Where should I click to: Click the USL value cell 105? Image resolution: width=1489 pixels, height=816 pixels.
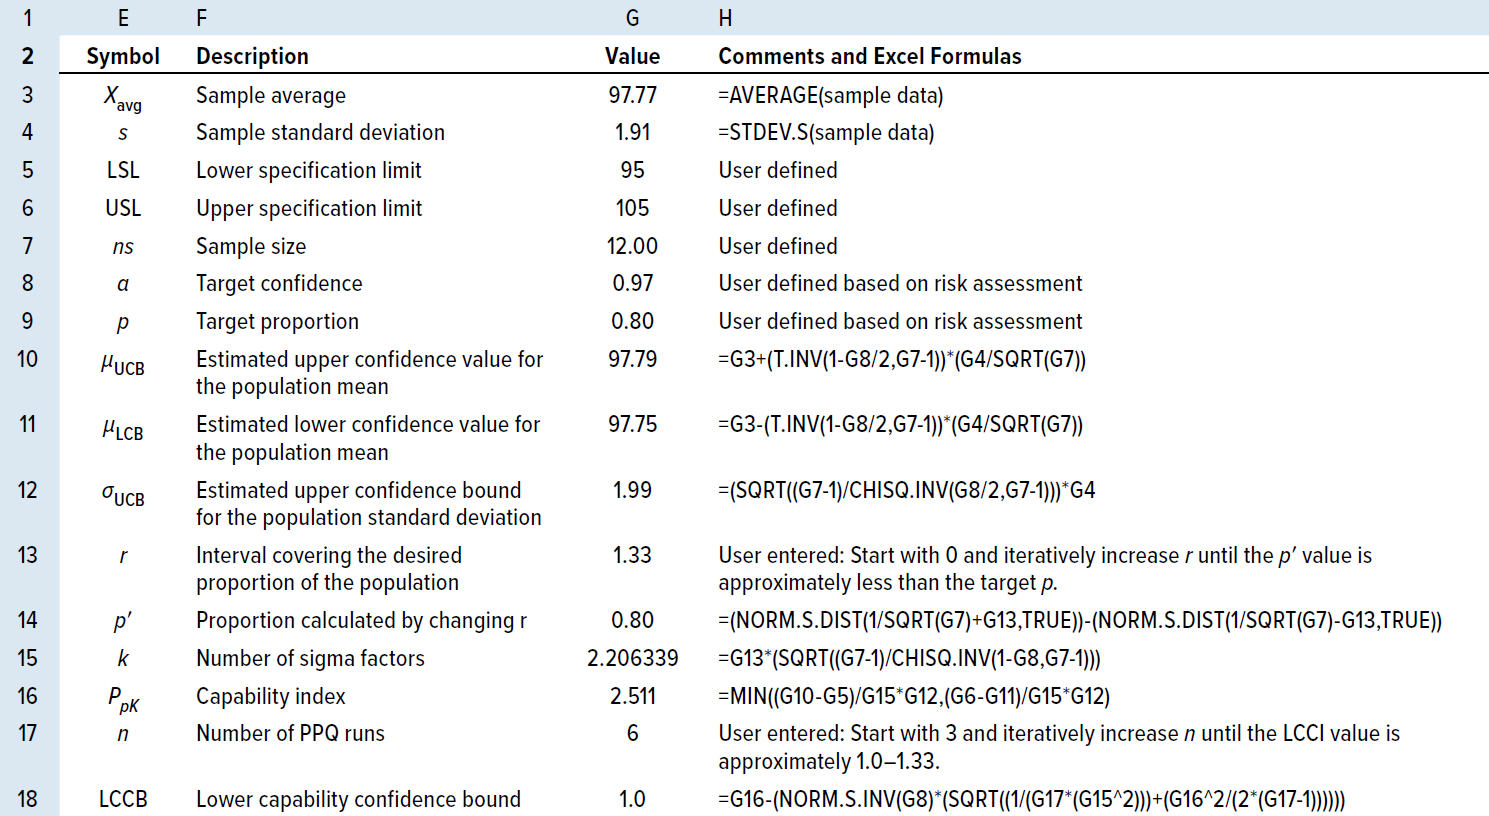[632, 208]
